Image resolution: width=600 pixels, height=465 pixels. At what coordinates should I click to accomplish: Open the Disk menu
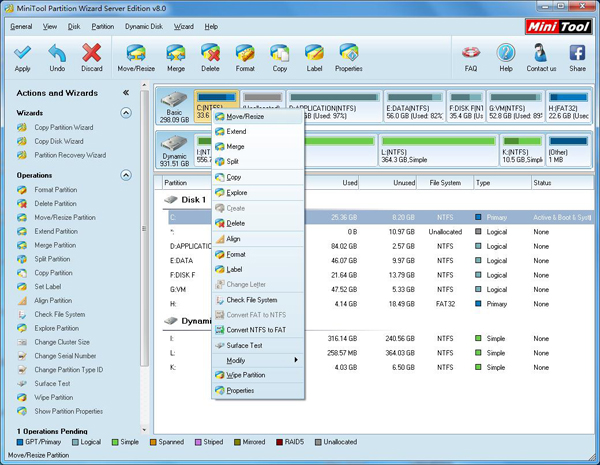tap(74, 26)
